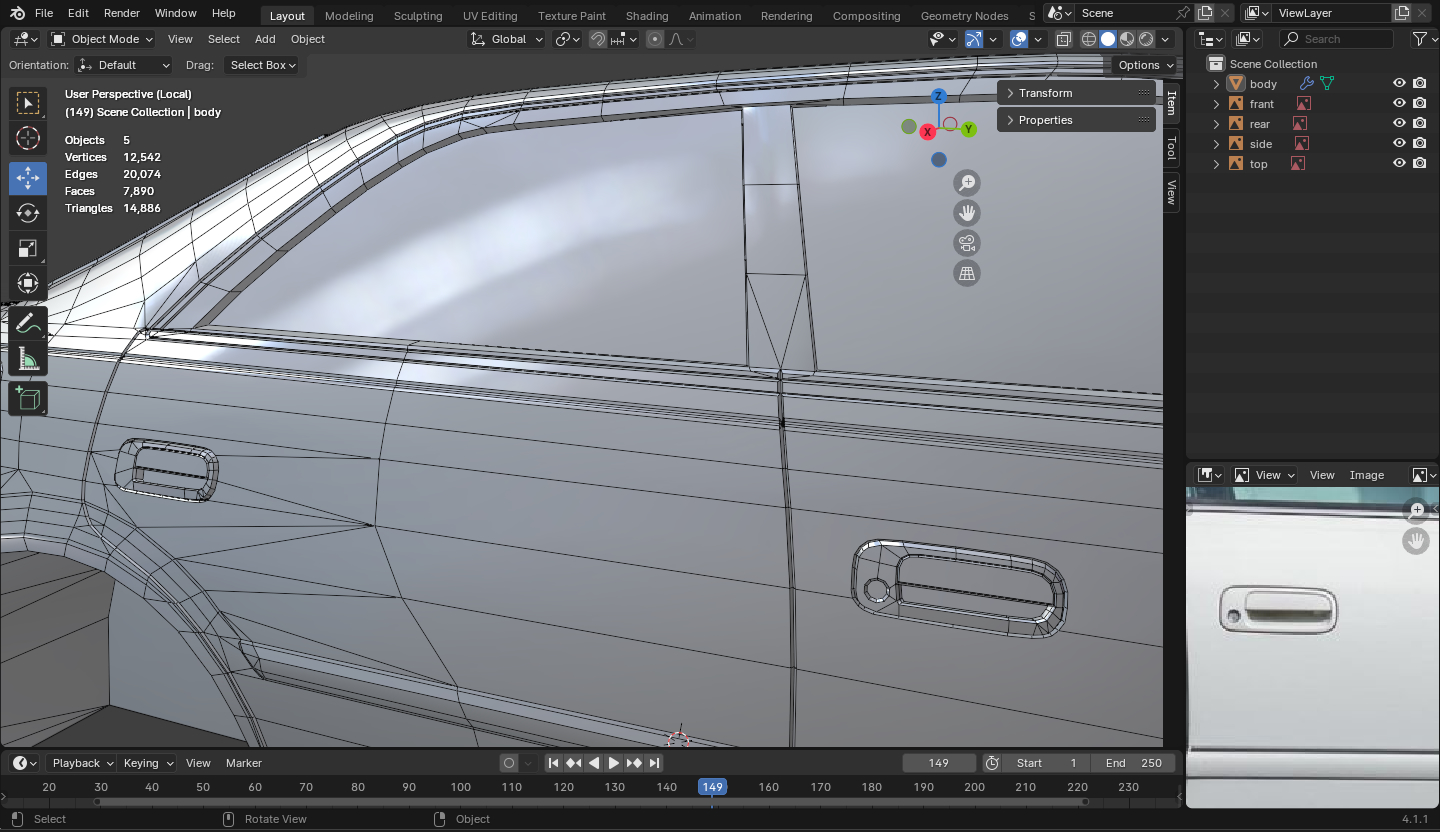Screen dimensions: 1440x832
Task: Hide the side object with its eye icon
Action: (x=1400, y=144)
